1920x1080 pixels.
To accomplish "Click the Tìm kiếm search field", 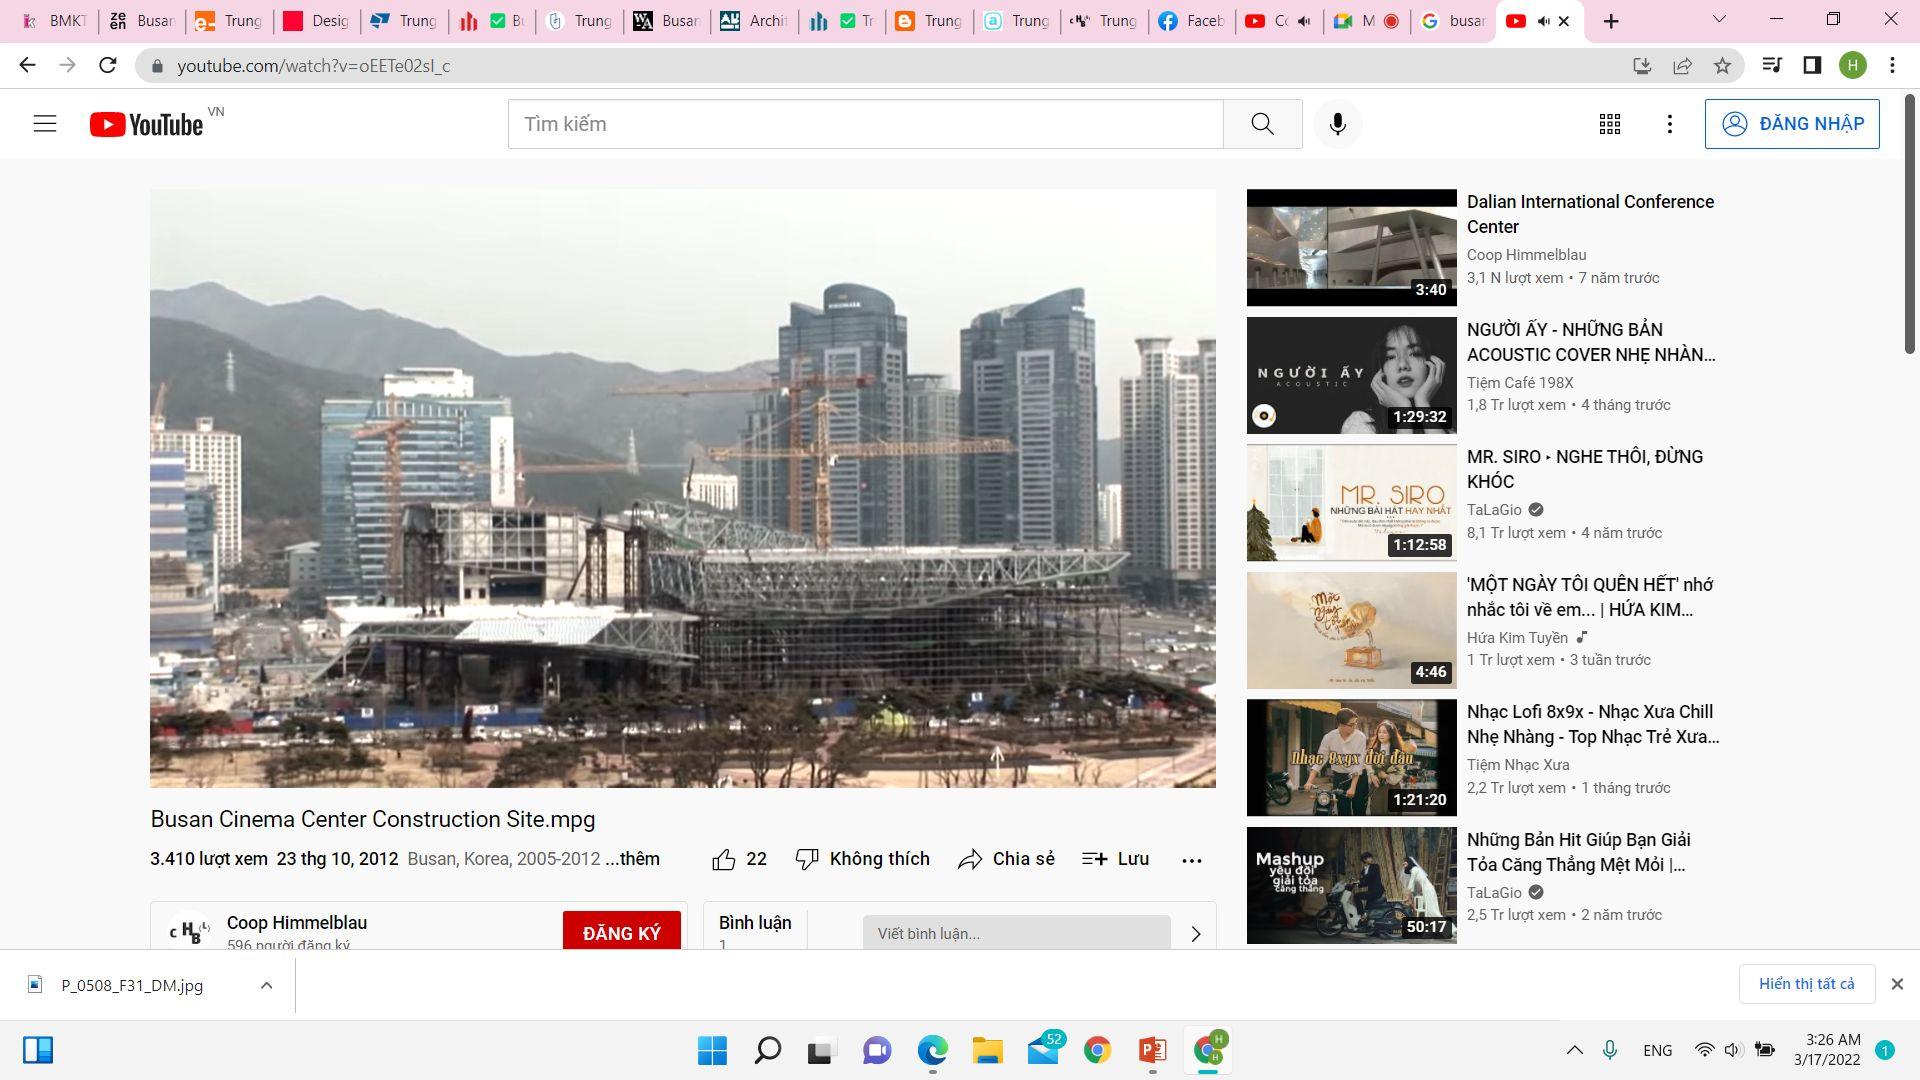I will coord(865,124).
